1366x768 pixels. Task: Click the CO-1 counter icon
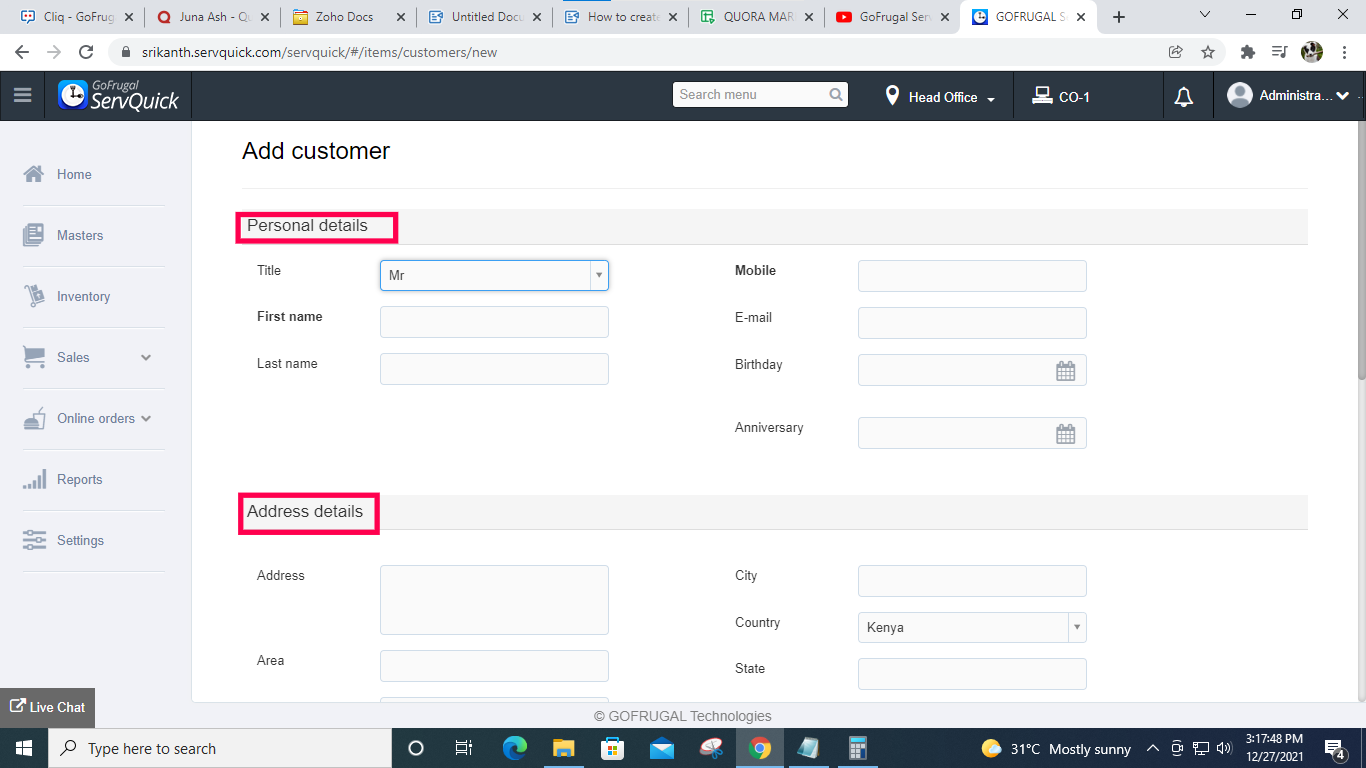point(1042,97)
